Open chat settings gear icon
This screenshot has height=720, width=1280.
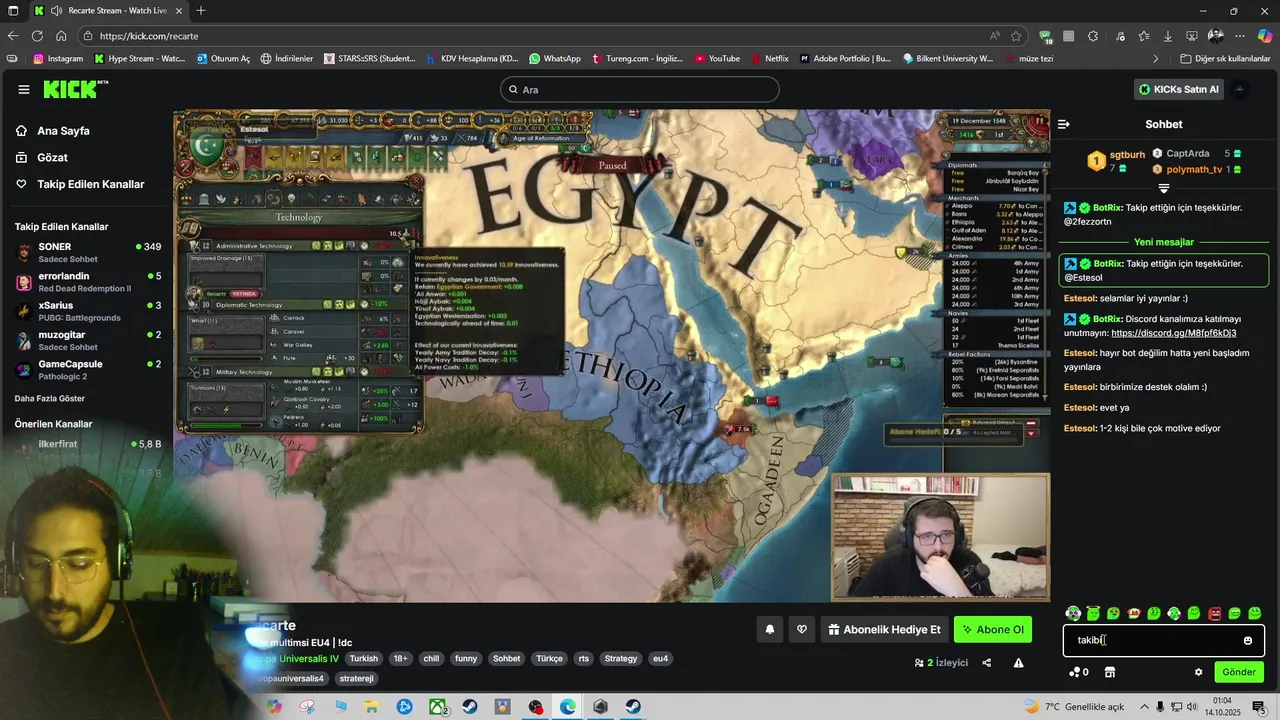[1198, 672]
